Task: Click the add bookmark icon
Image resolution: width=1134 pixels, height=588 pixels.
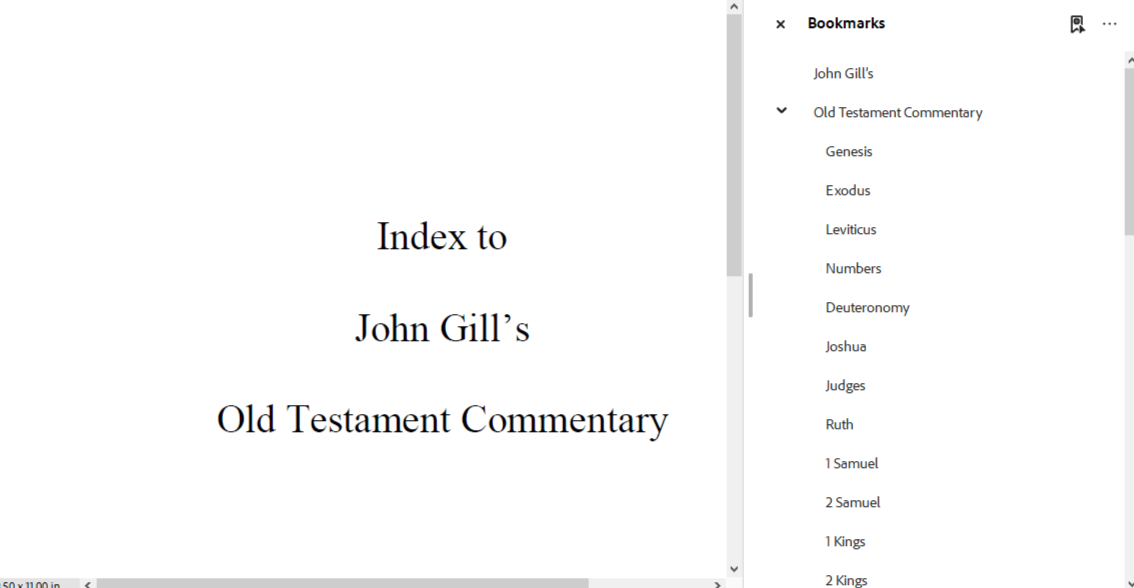Action: 1077,24
